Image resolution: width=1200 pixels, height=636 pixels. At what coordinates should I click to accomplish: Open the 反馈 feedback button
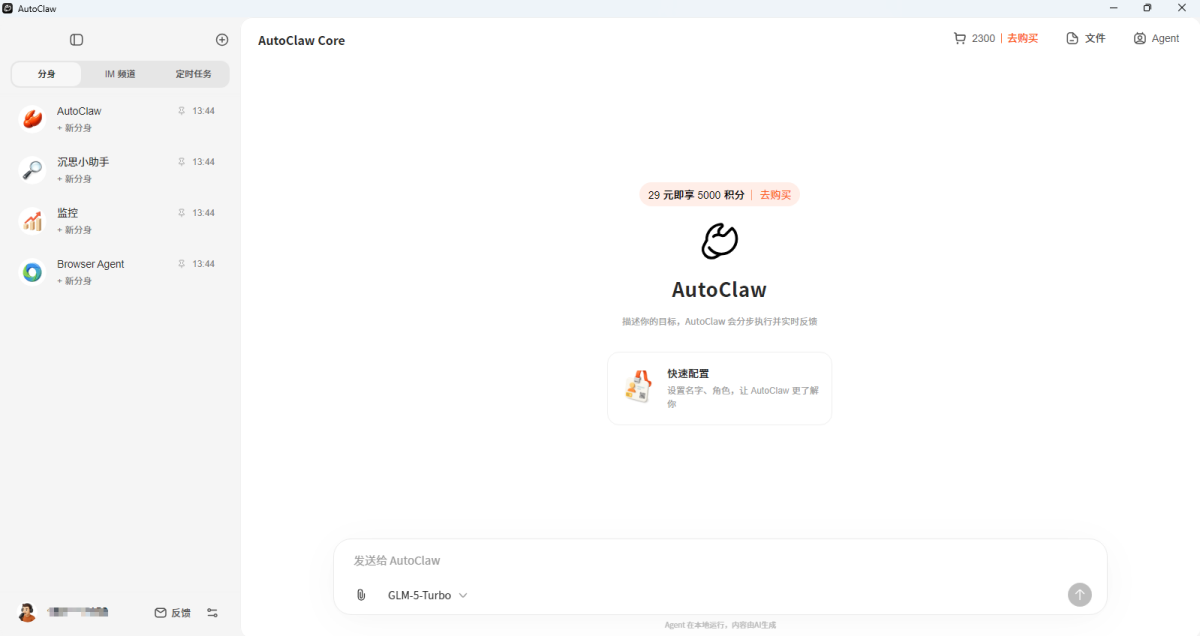(172, 613)
